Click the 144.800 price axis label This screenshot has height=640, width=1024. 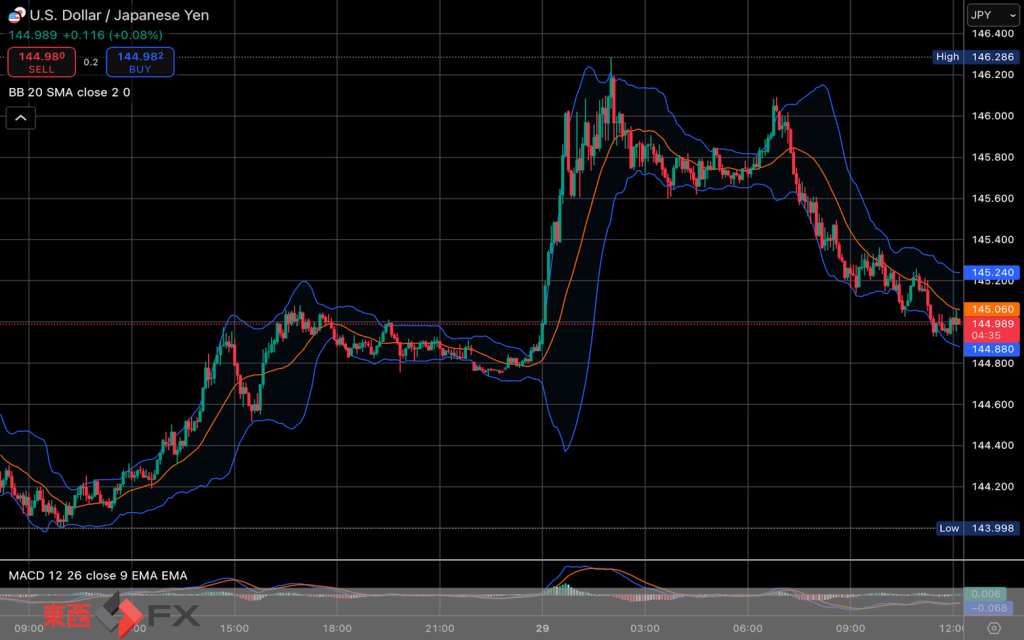[x=993, y=363]
